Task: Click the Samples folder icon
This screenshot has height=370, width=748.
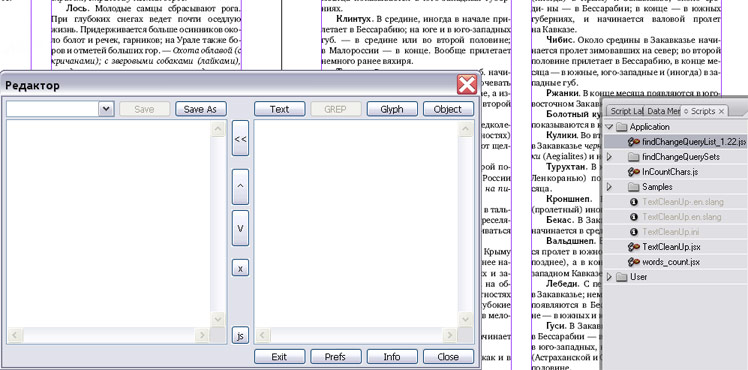Action: coord(634,187)
